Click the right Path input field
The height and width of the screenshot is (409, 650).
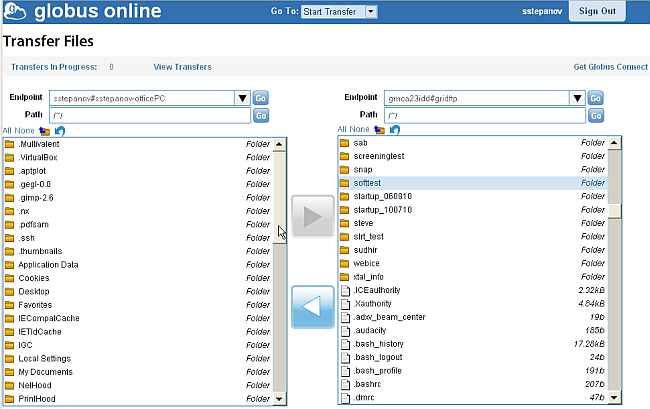[x=485, y=115]
